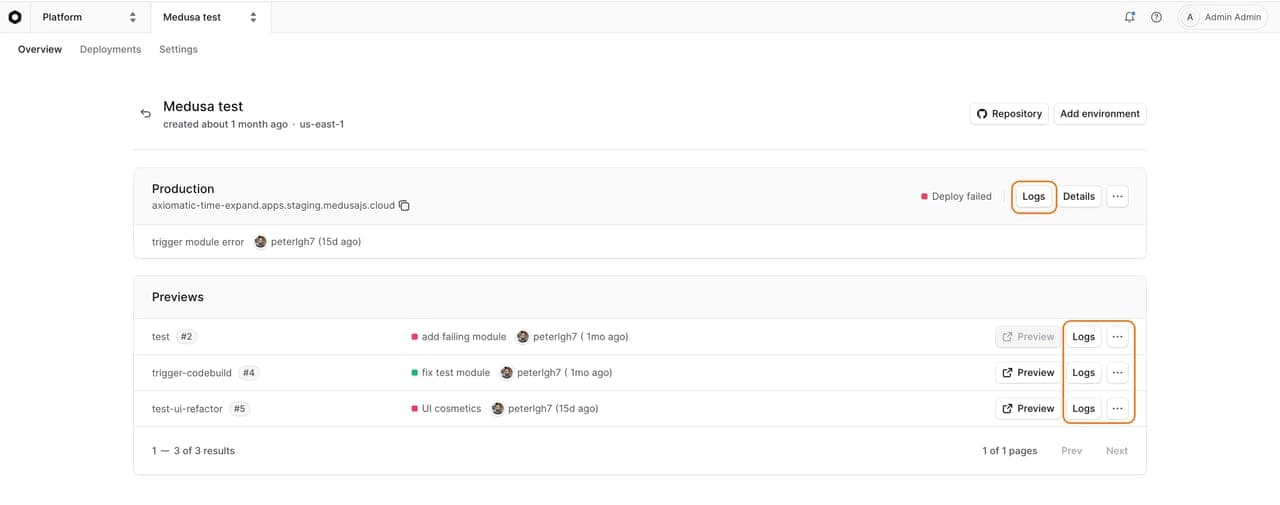The height and width of the screenshot is (505, 1280).
Task: Open the more options menu for trigger-codebuild
Action: 1118,373
